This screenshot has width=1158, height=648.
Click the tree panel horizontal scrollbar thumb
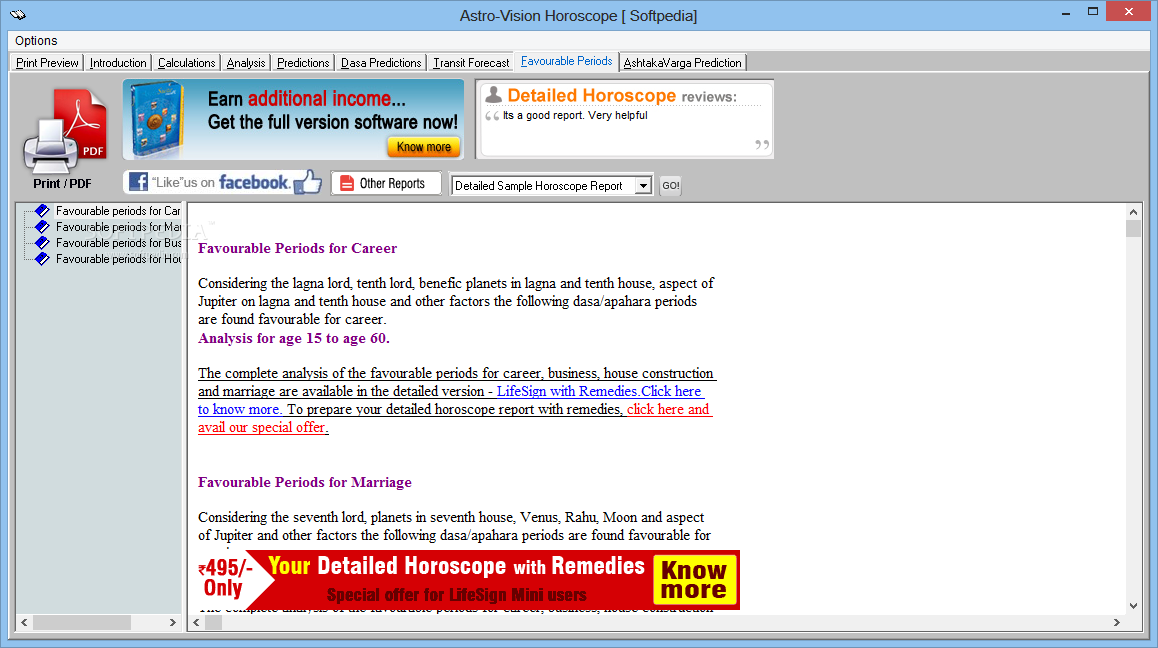pyautogui.click(x=82, y=622)
